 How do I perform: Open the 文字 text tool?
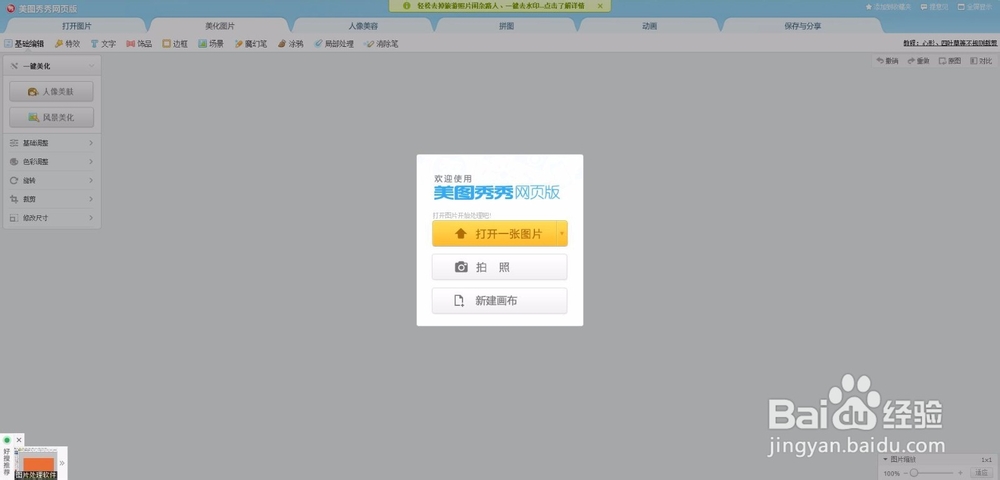click(103, 44)
